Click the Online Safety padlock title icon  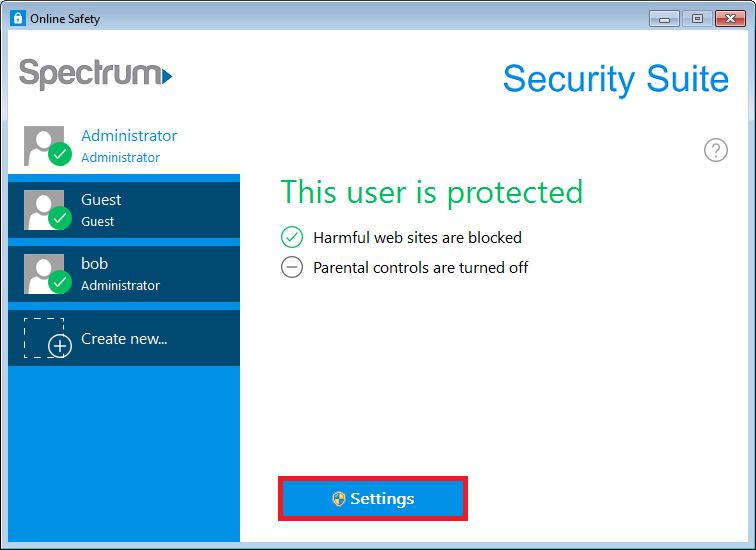tap(18, 18)
